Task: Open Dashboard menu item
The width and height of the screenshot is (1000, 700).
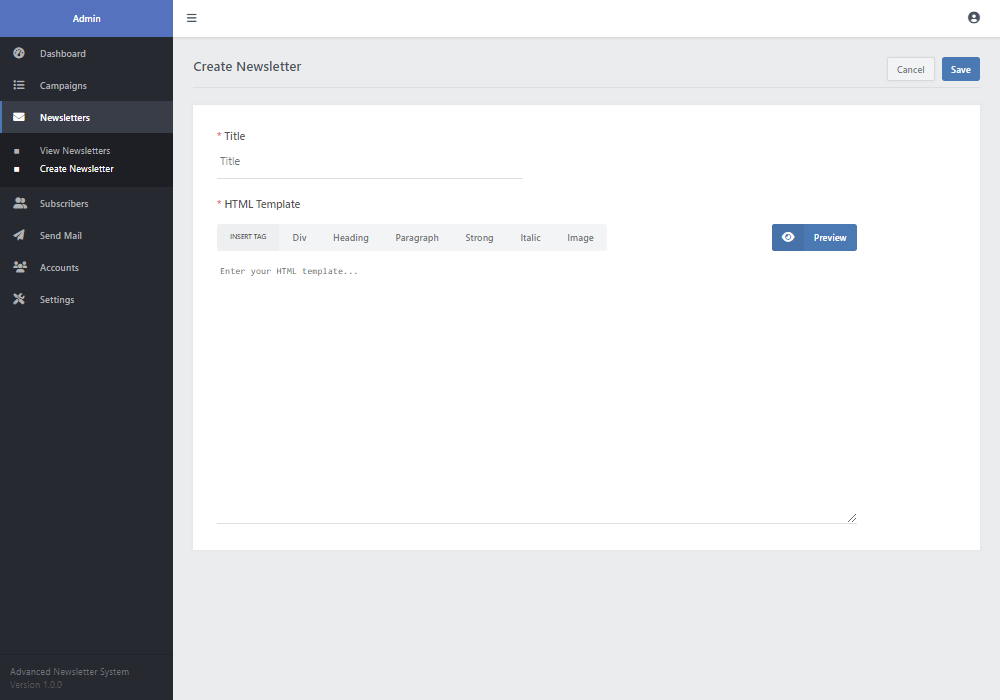Action: [x=86, y=54]
